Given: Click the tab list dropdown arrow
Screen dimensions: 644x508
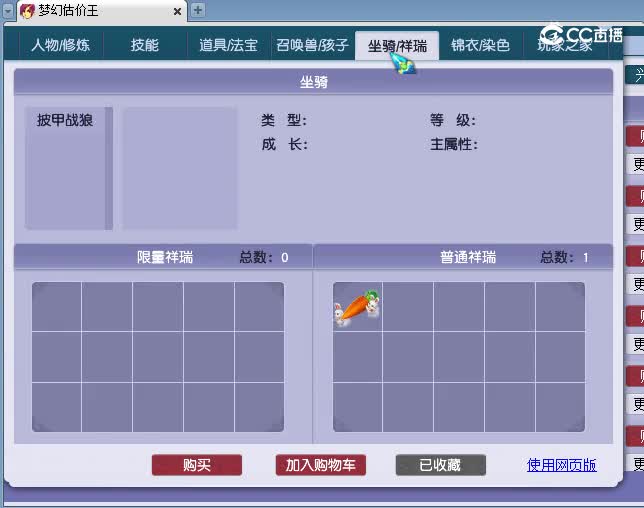Looking at the screenshot, I should tap(8, 11).
